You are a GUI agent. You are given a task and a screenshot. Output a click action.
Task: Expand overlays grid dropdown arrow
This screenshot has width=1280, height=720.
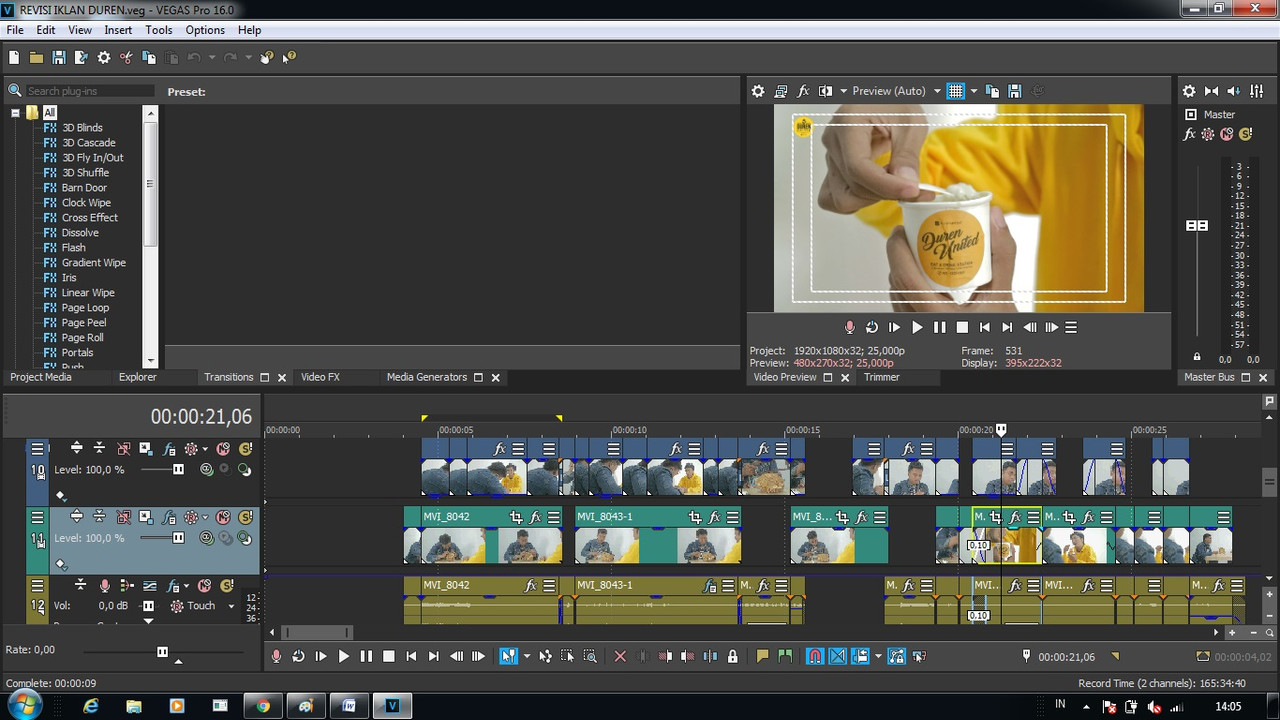[x=973, y=91]
